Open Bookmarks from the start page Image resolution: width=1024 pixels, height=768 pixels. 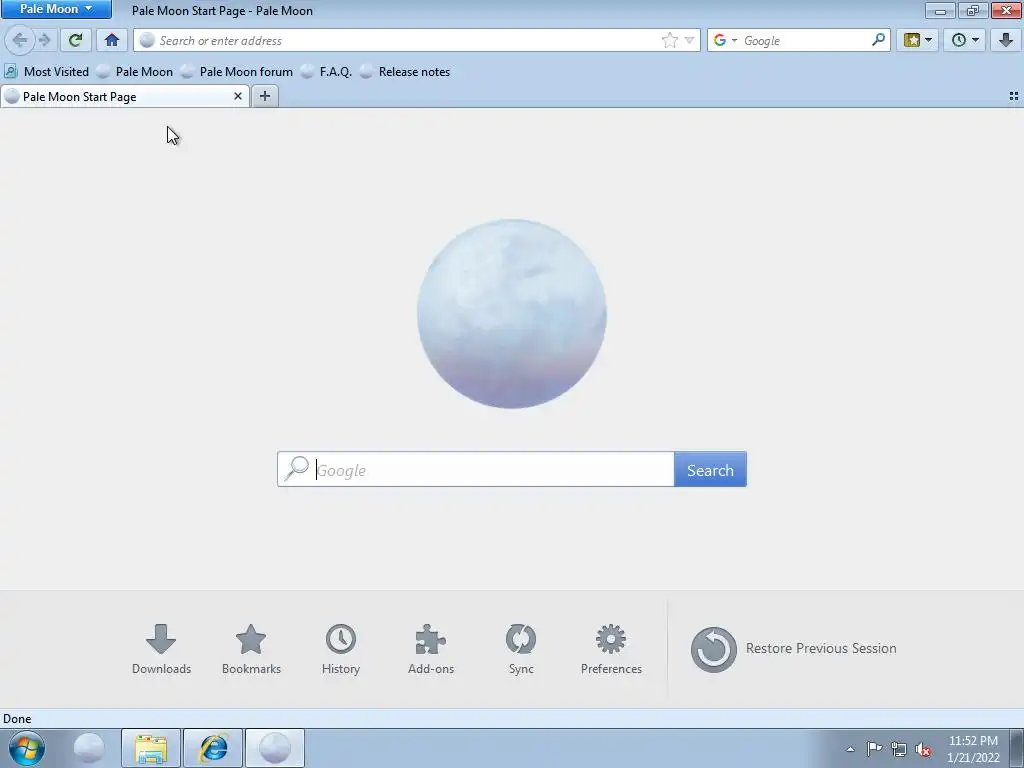(251, 649)
